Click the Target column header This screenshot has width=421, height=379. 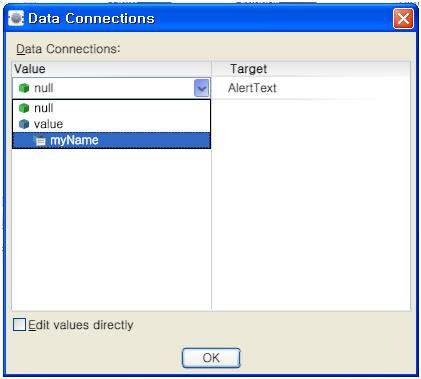pyautogui.click(x=311, y=69)
